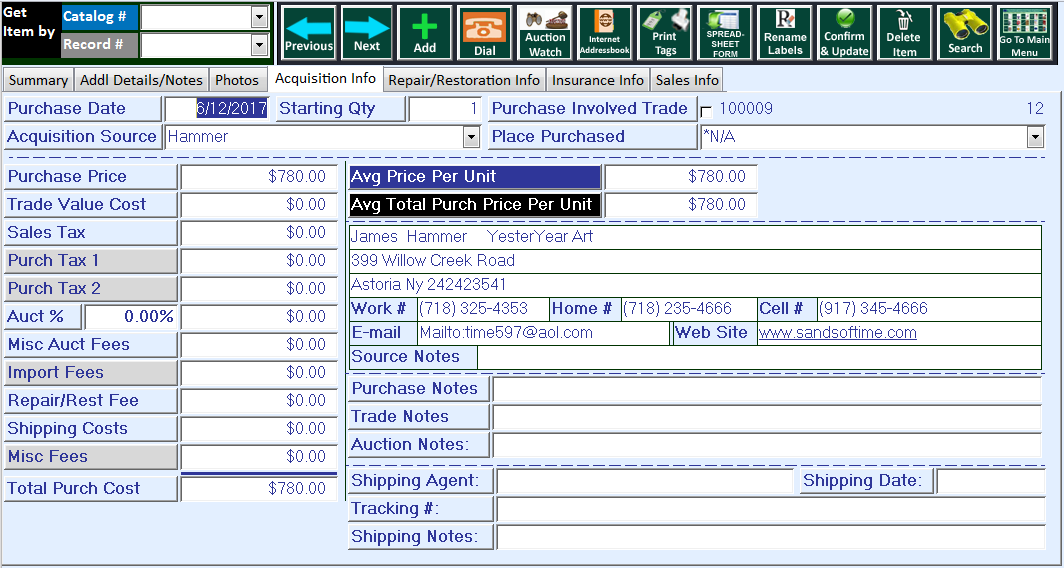
Task: Open the Record # dropdown
Action: pyautogui.click(x=259, y=45)
